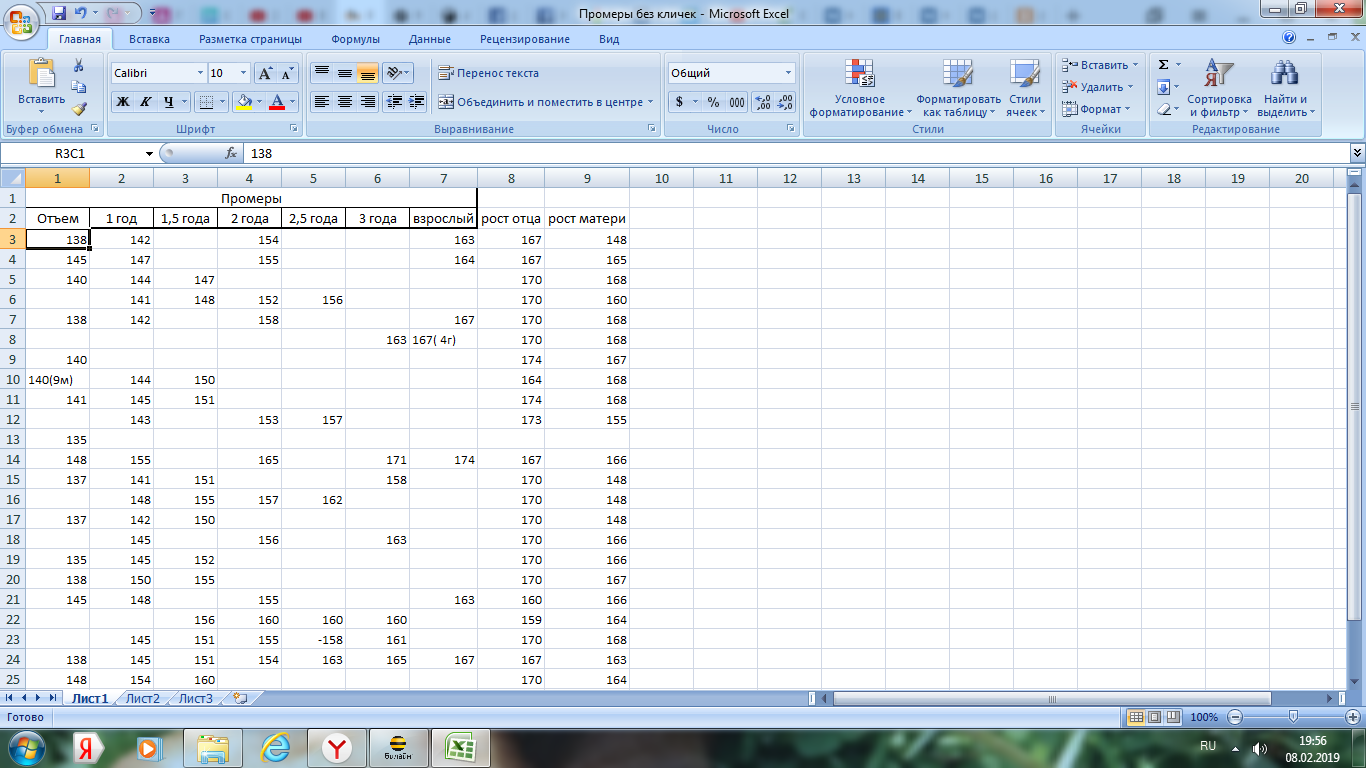Toggle bold Ж formatting
This screenshot has width=1366, height=768.
pyautogui.click(x=122, y=102)
